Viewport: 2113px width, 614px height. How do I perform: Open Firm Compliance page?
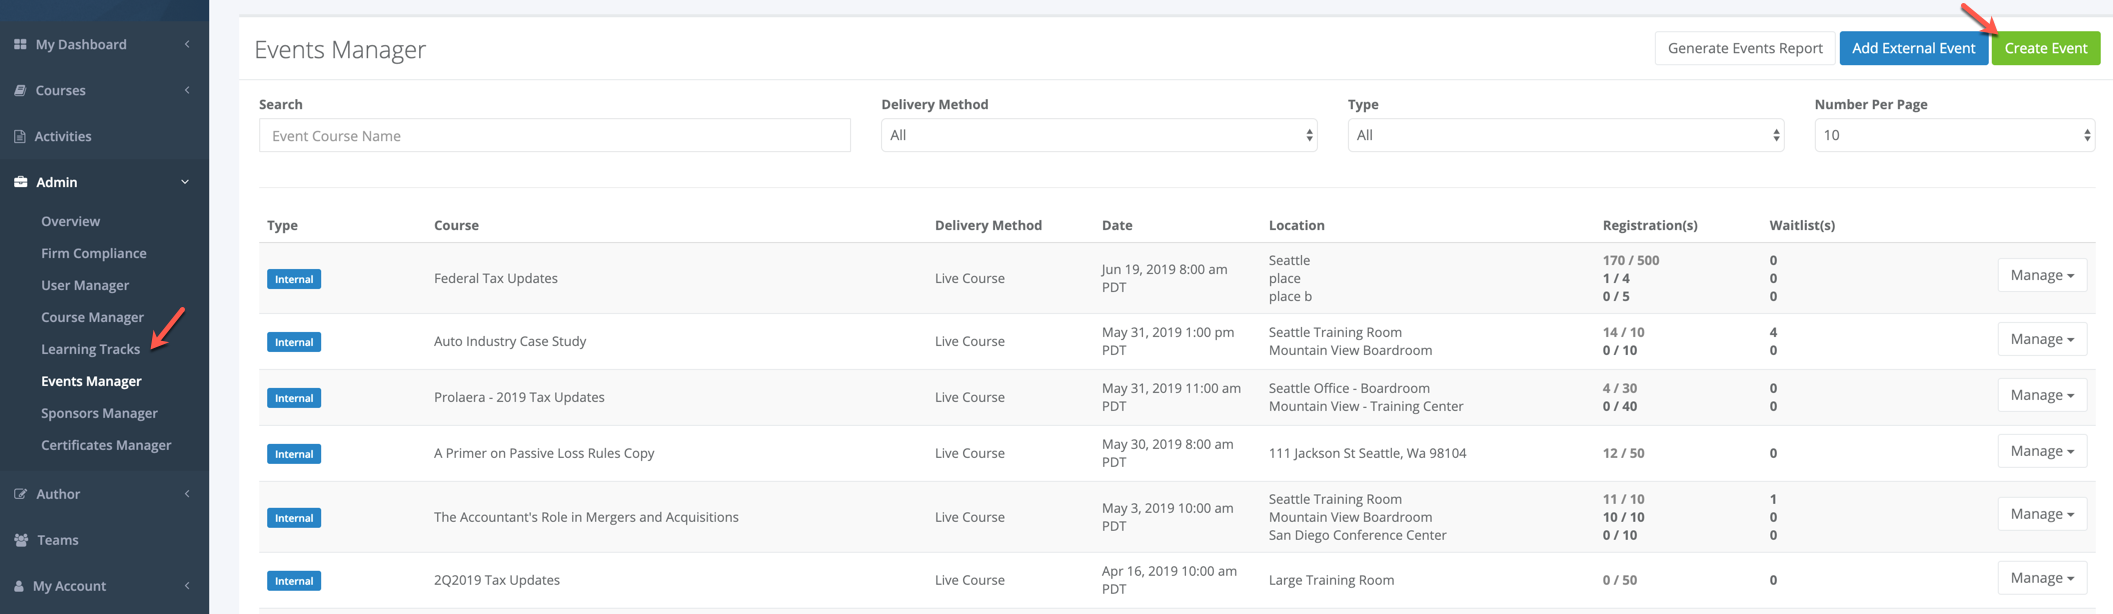[94, 253]
